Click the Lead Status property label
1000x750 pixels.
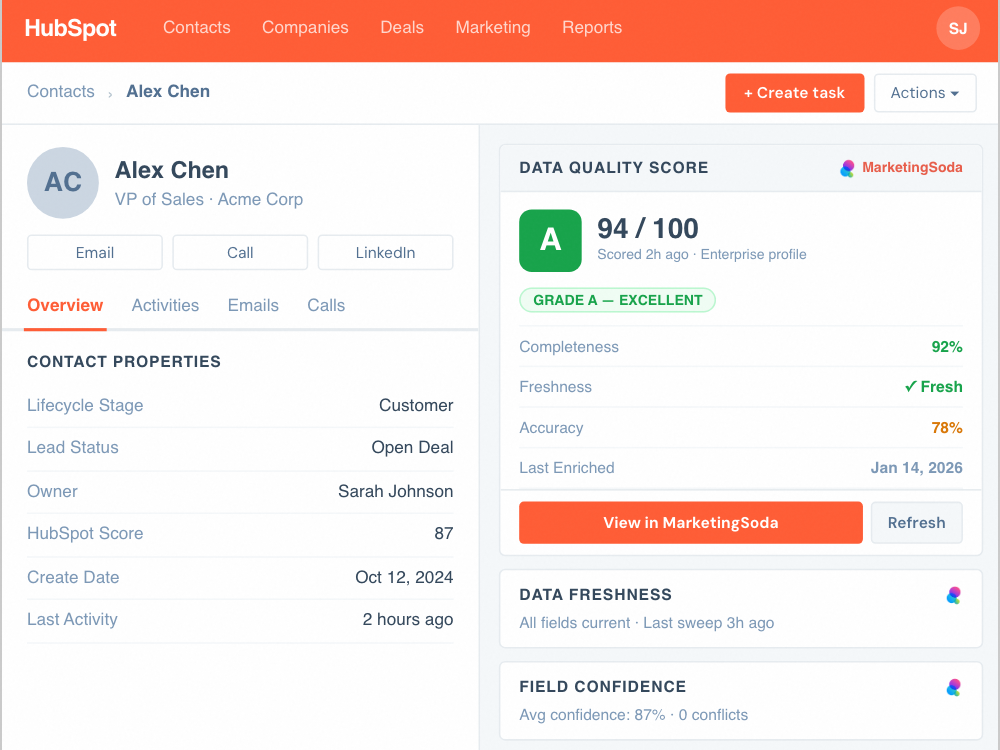click(x=73, y=448)
